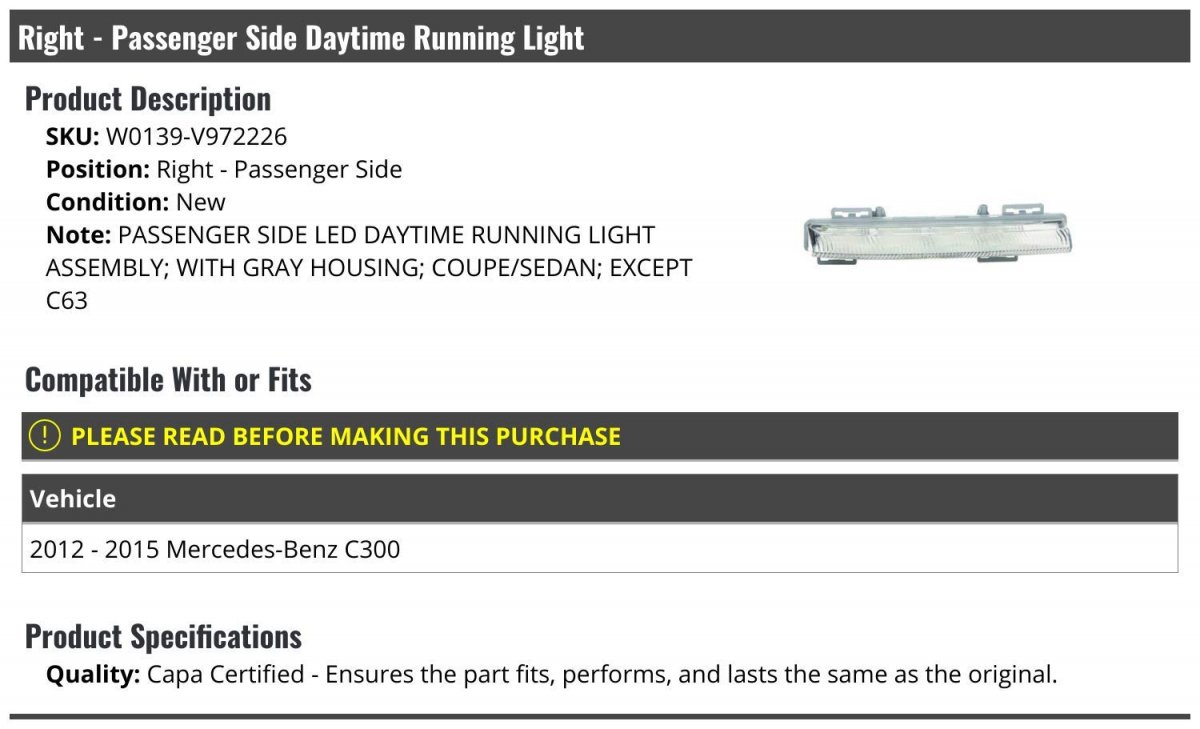
Task: Click the "Right - Passenger Side" position value
Action: coord(279,170)
